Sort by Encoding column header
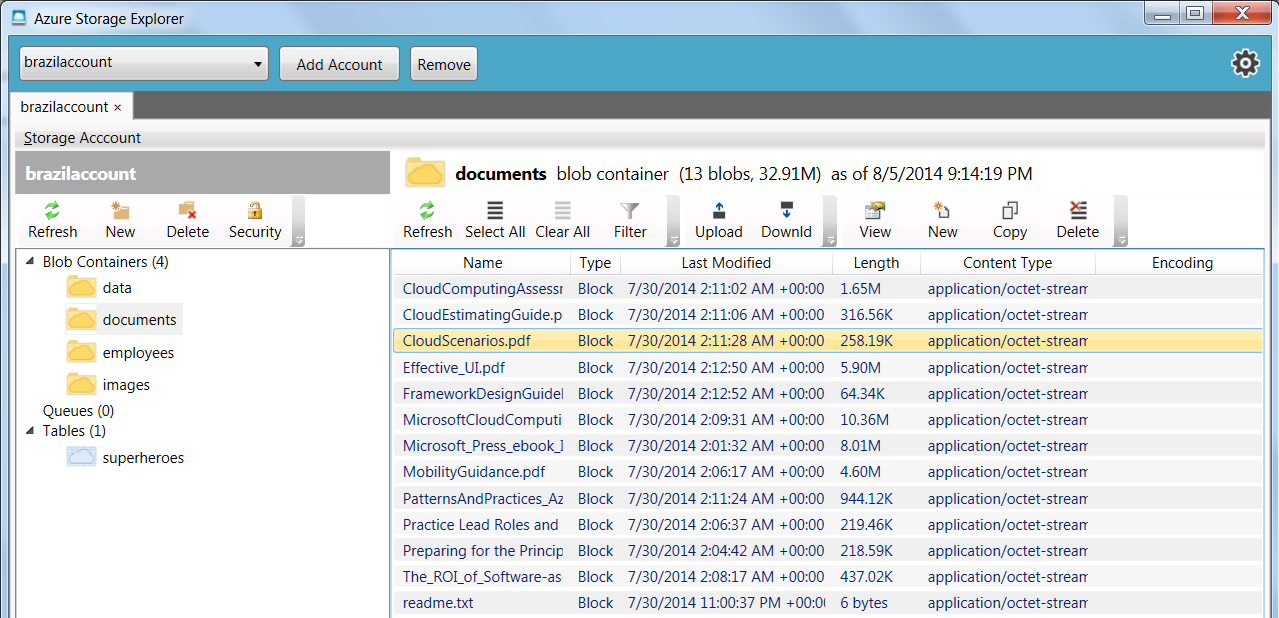Screen dimensions: 1279x618 pyautogui.click(x=1182, y=262)
